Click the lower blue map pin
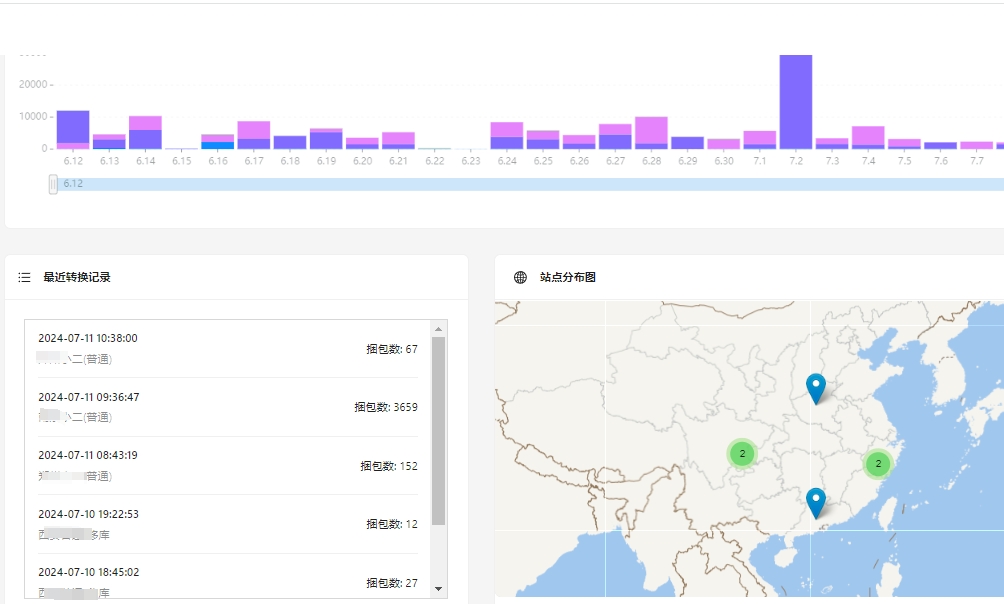The height and width of the screenshot is (604, 1004). tap(816, 501)
